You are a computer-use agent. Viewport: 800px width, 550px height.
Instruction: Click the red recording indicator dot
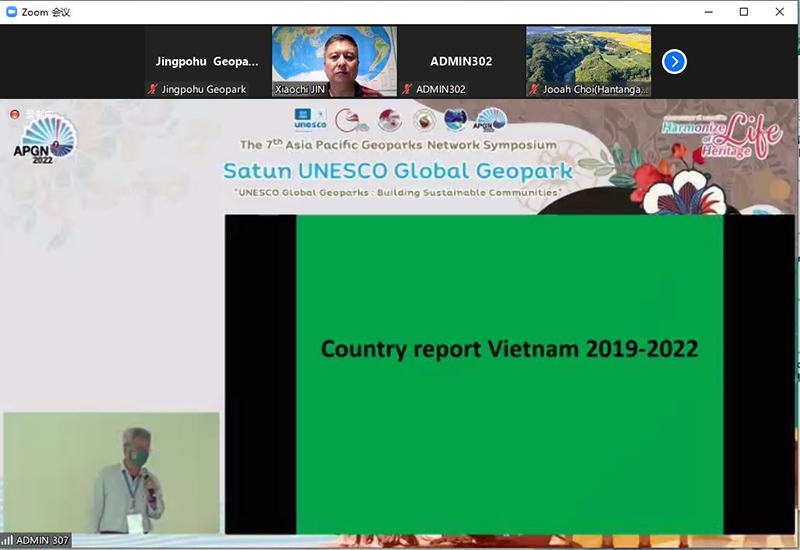pos(15,114)
